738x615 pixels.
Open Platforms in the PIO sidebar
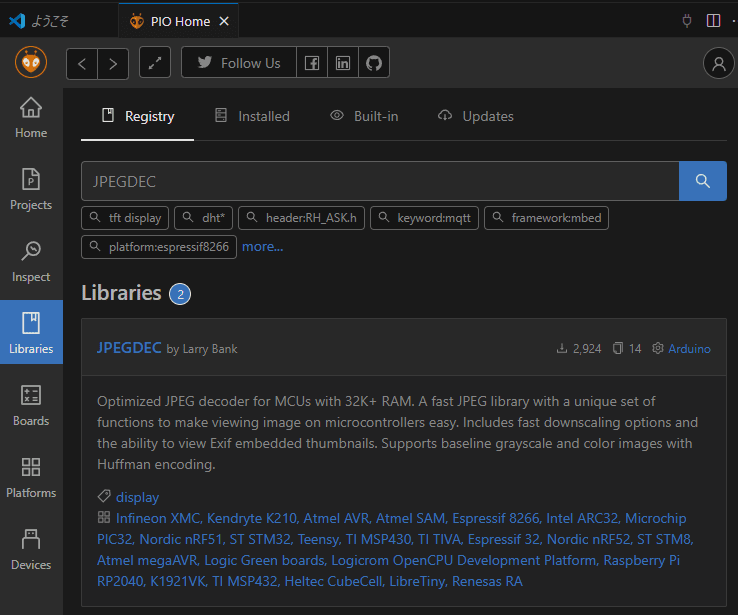pos(31,477)
